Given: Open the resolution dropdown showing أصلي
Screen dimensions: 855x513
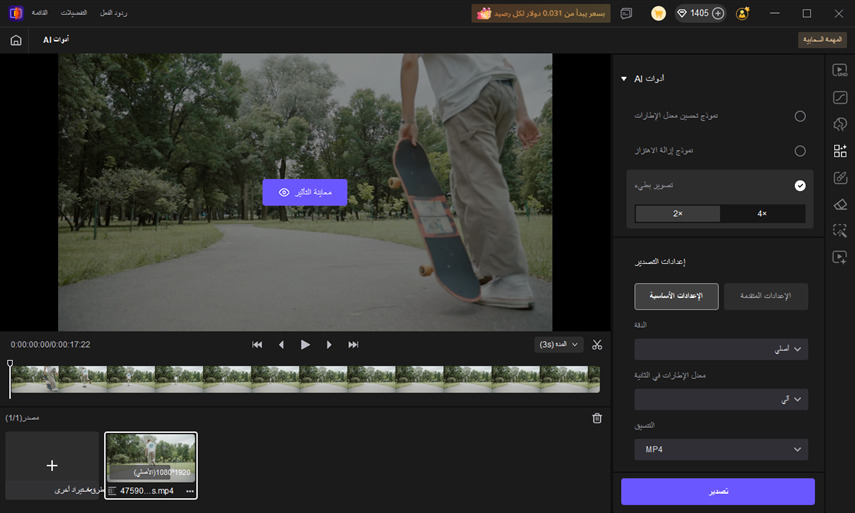Looking at the screenshot, I should pos(721,349).
